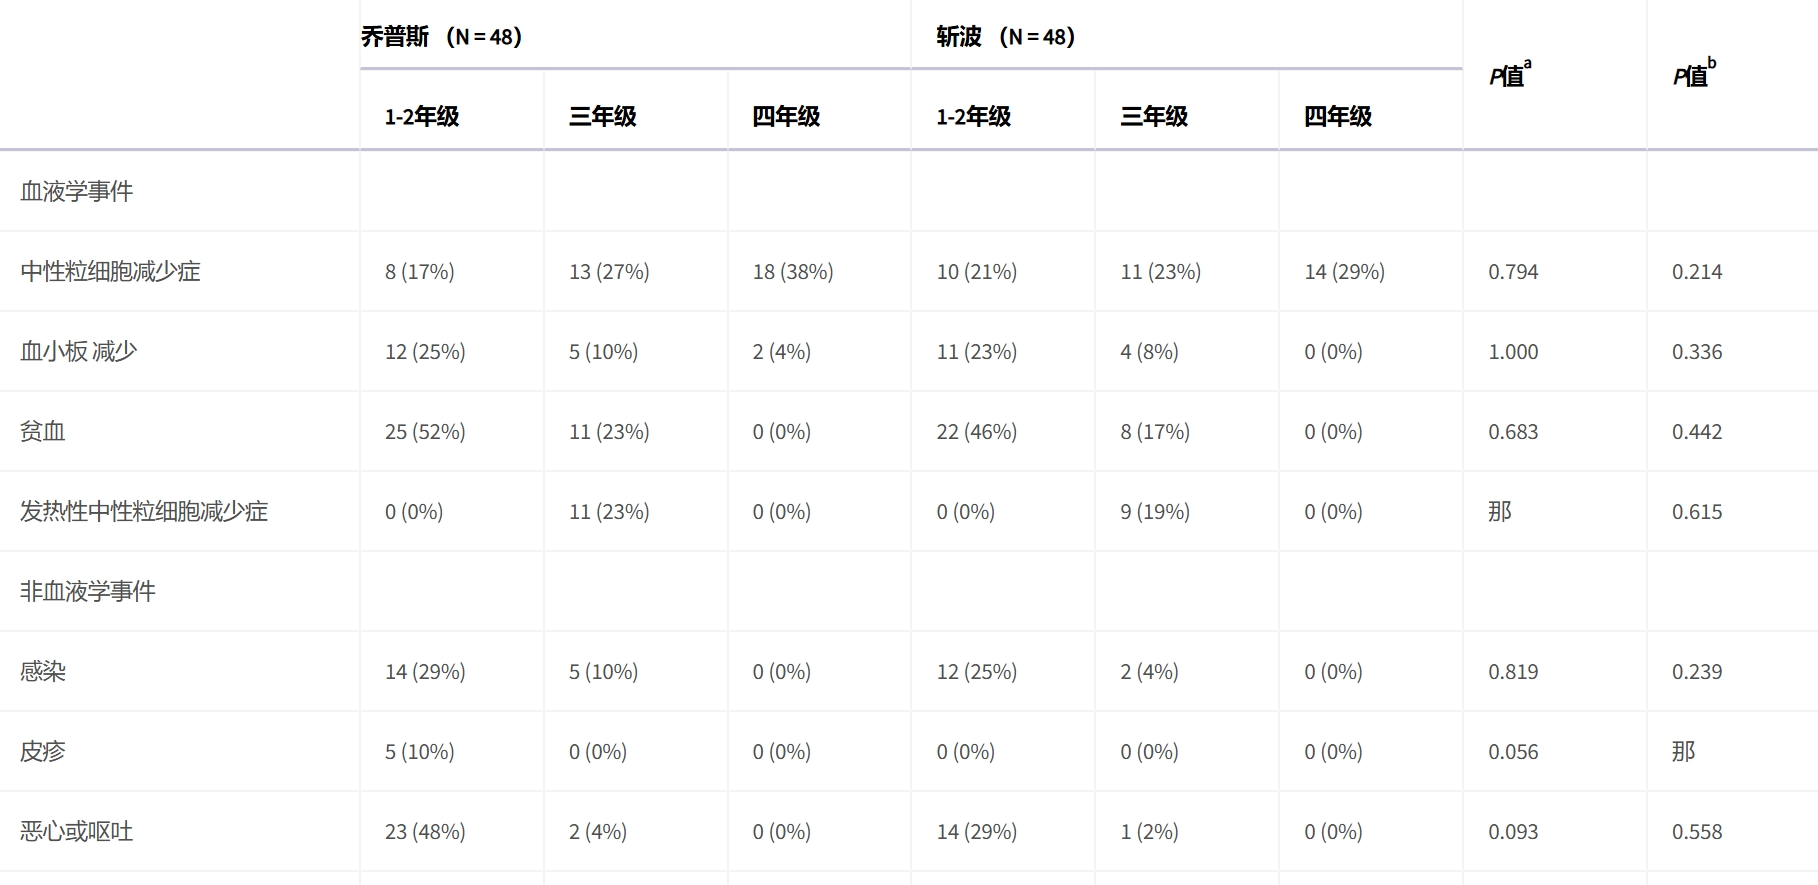Click the 血液学事件 section row label
1818x885 pixels.
(x=77, y=191)
